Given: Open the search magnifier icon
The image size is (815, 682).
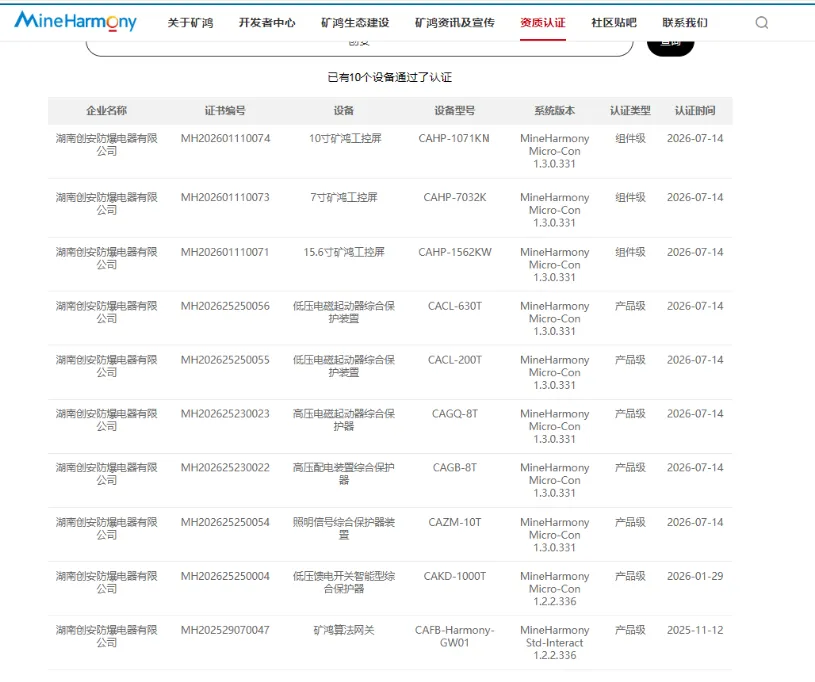Looking at the screenshot, I should [x=761, y=22].
